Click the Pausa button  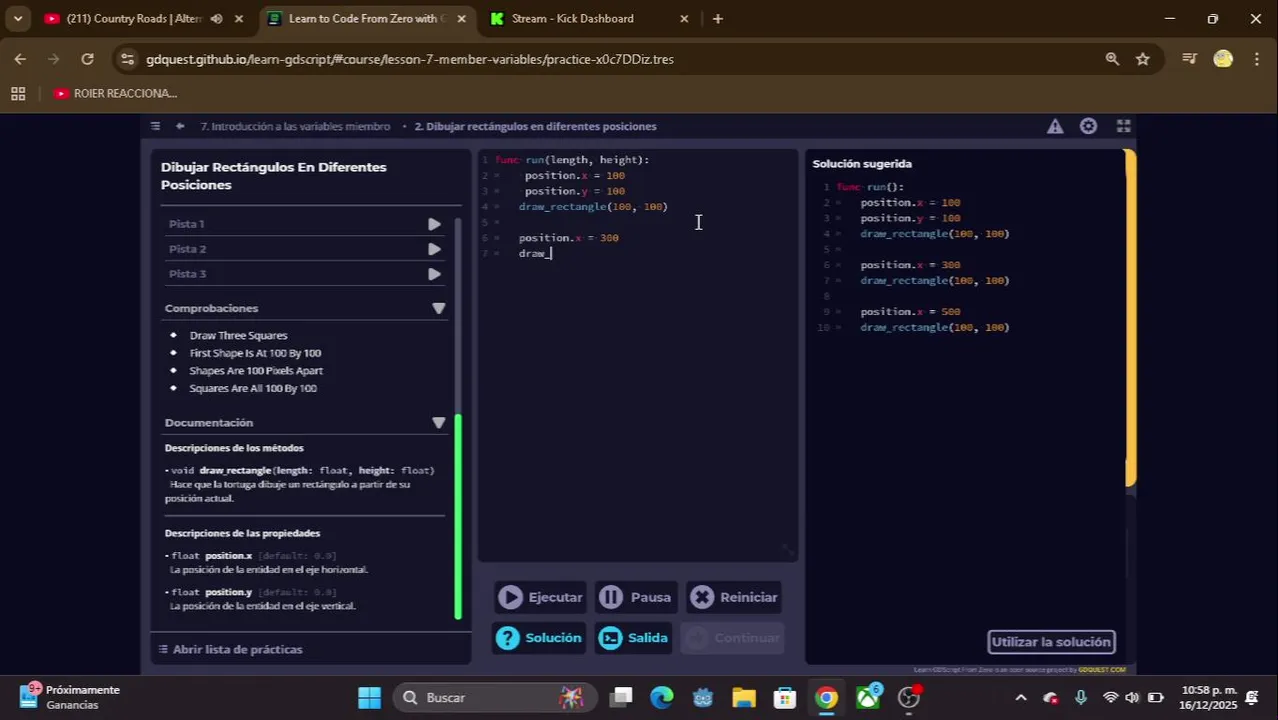[636, 597]
